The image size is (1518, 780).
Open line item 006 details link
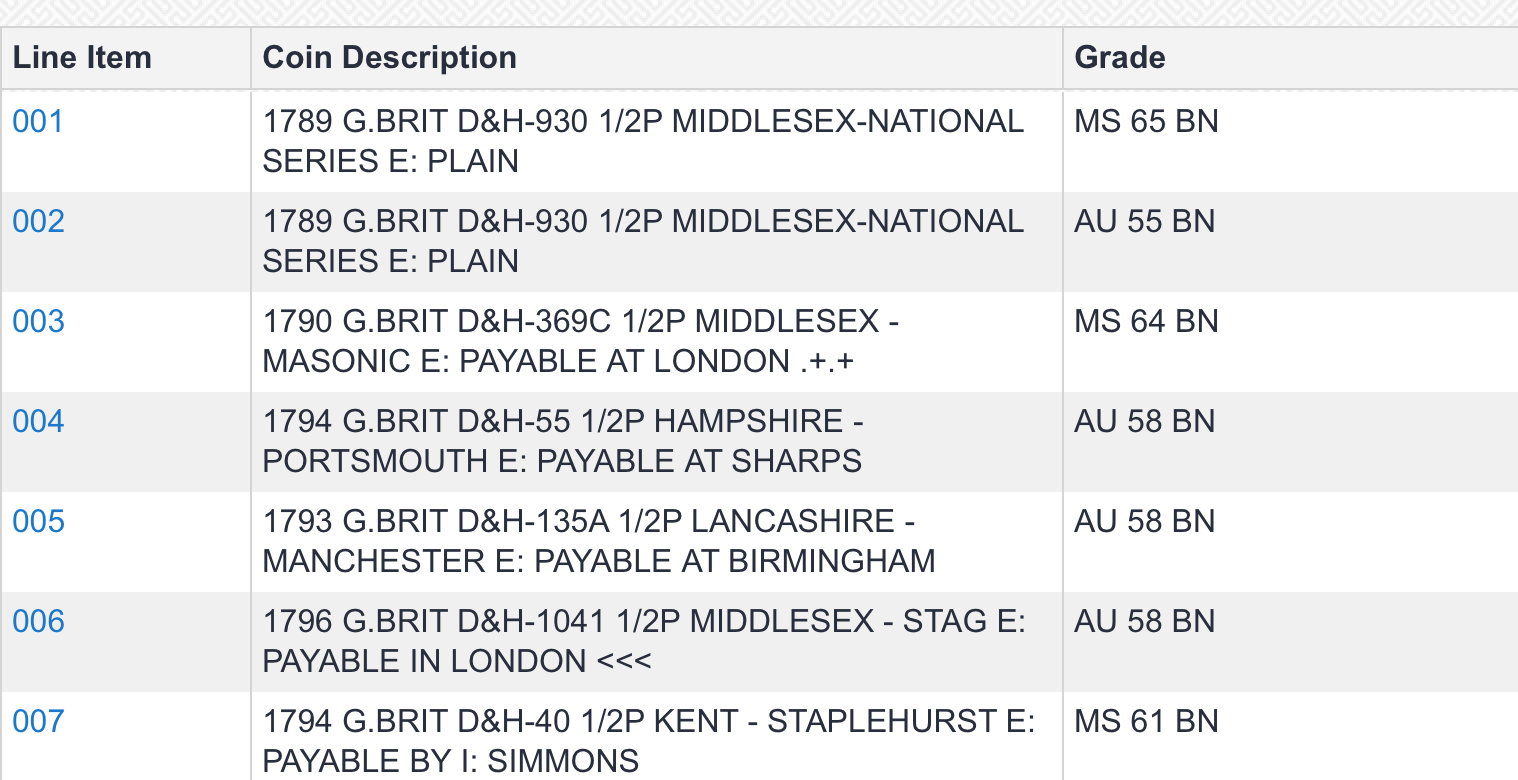coord(38,621)
